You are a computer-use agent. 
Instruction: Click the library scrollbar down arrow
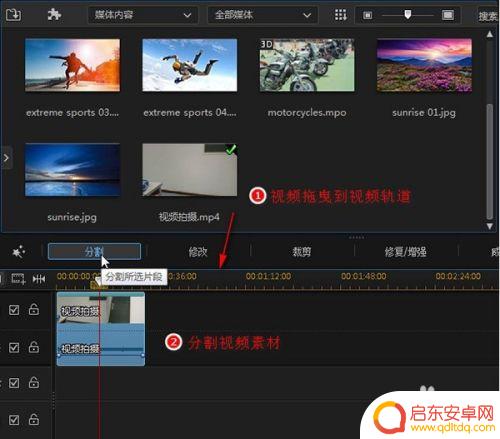coord(489,226)
